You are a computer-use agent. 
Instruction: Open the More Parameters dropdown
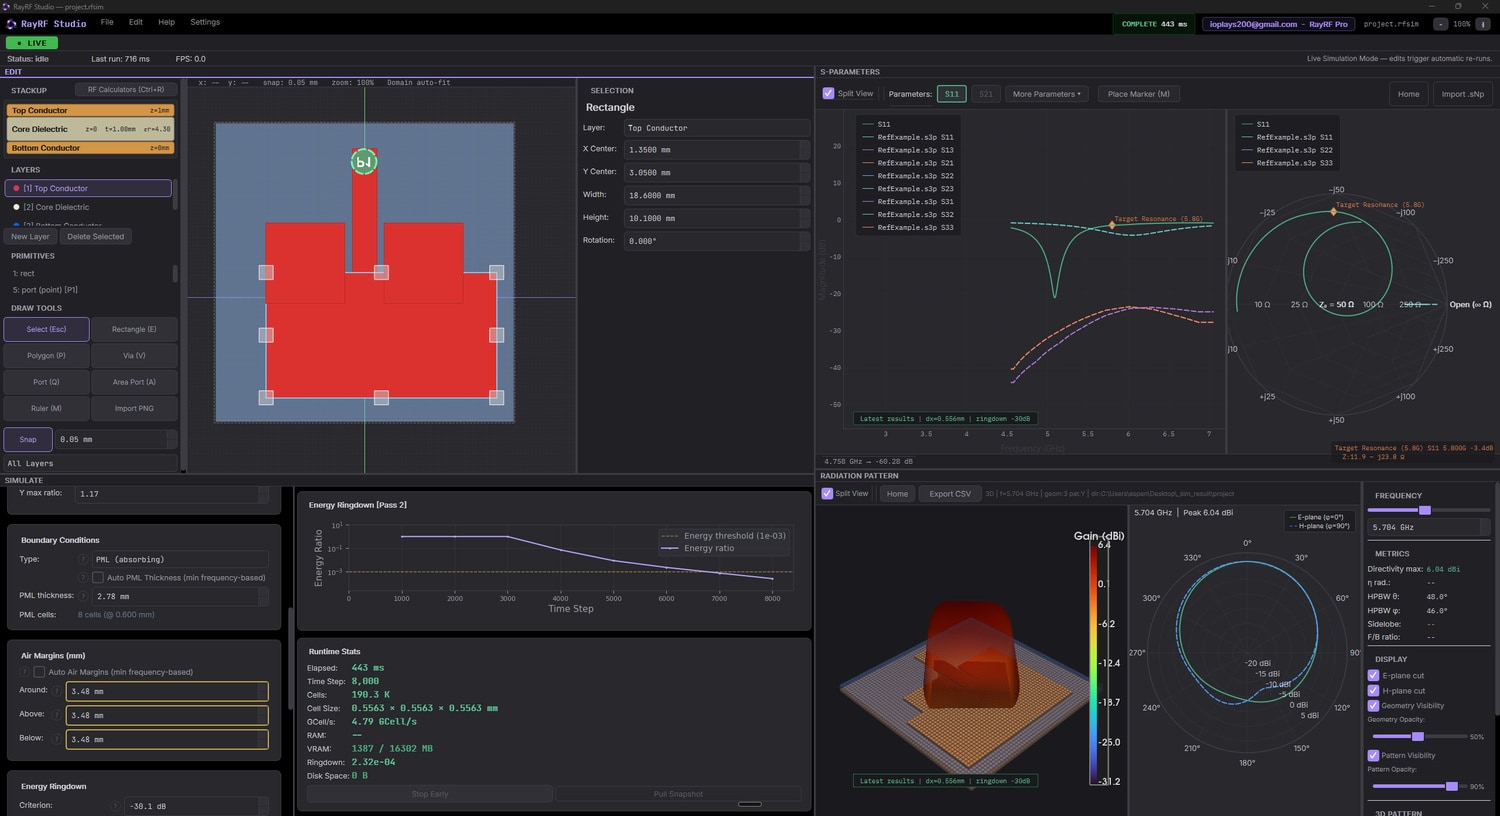coord(1046,94)
